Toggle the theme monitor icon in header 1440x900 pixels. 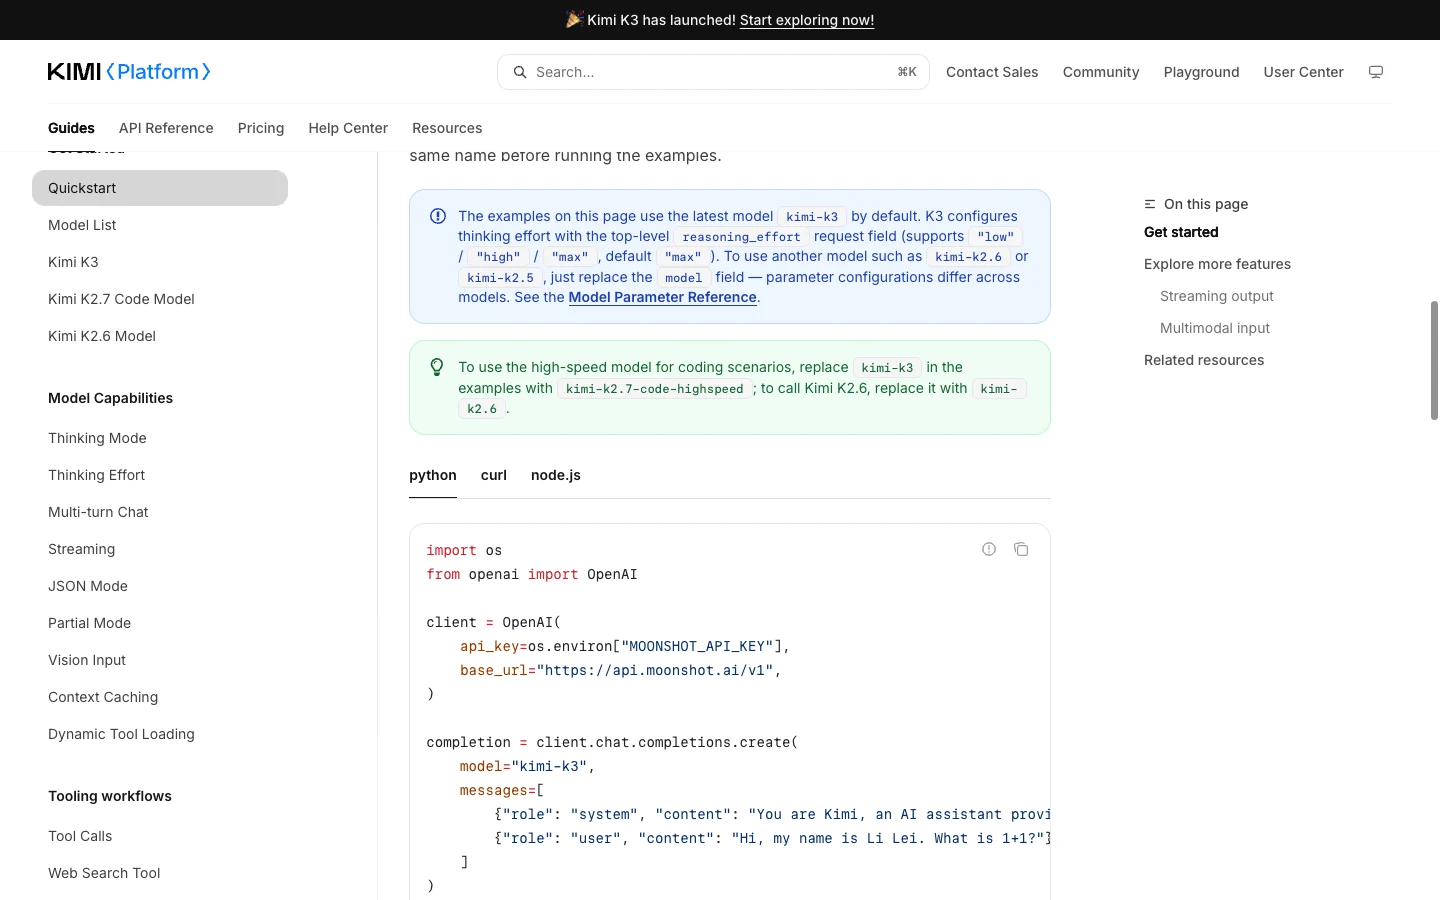1376,72
